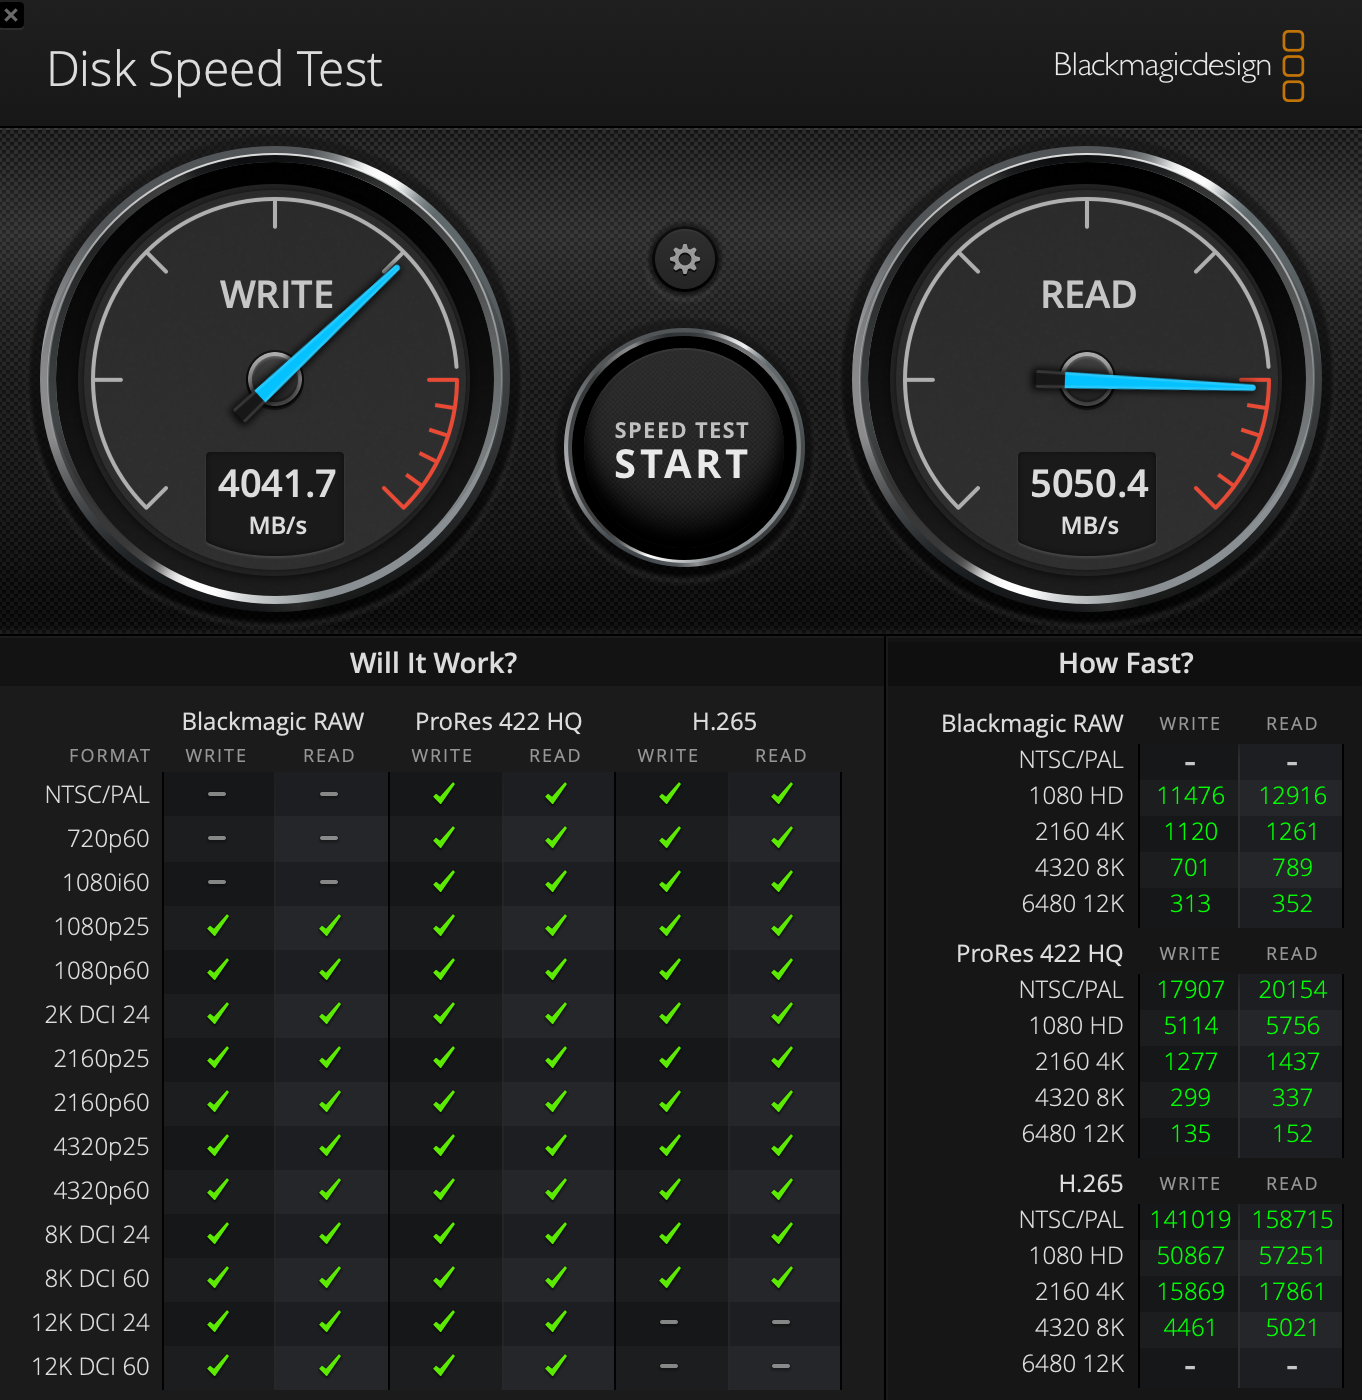
Task: Click the READ gauge label
Action: click(1089, 295)
